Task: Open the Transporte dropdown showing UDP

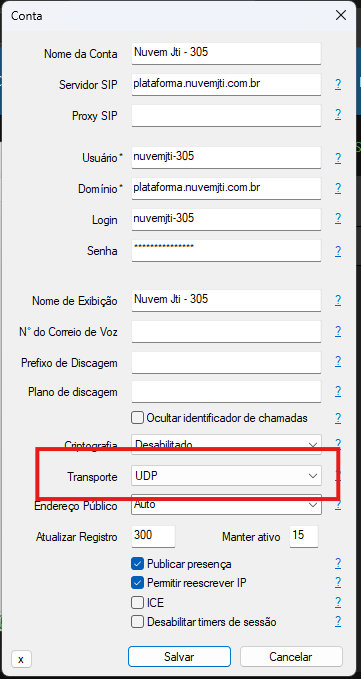Action: [x=226, y=476]
